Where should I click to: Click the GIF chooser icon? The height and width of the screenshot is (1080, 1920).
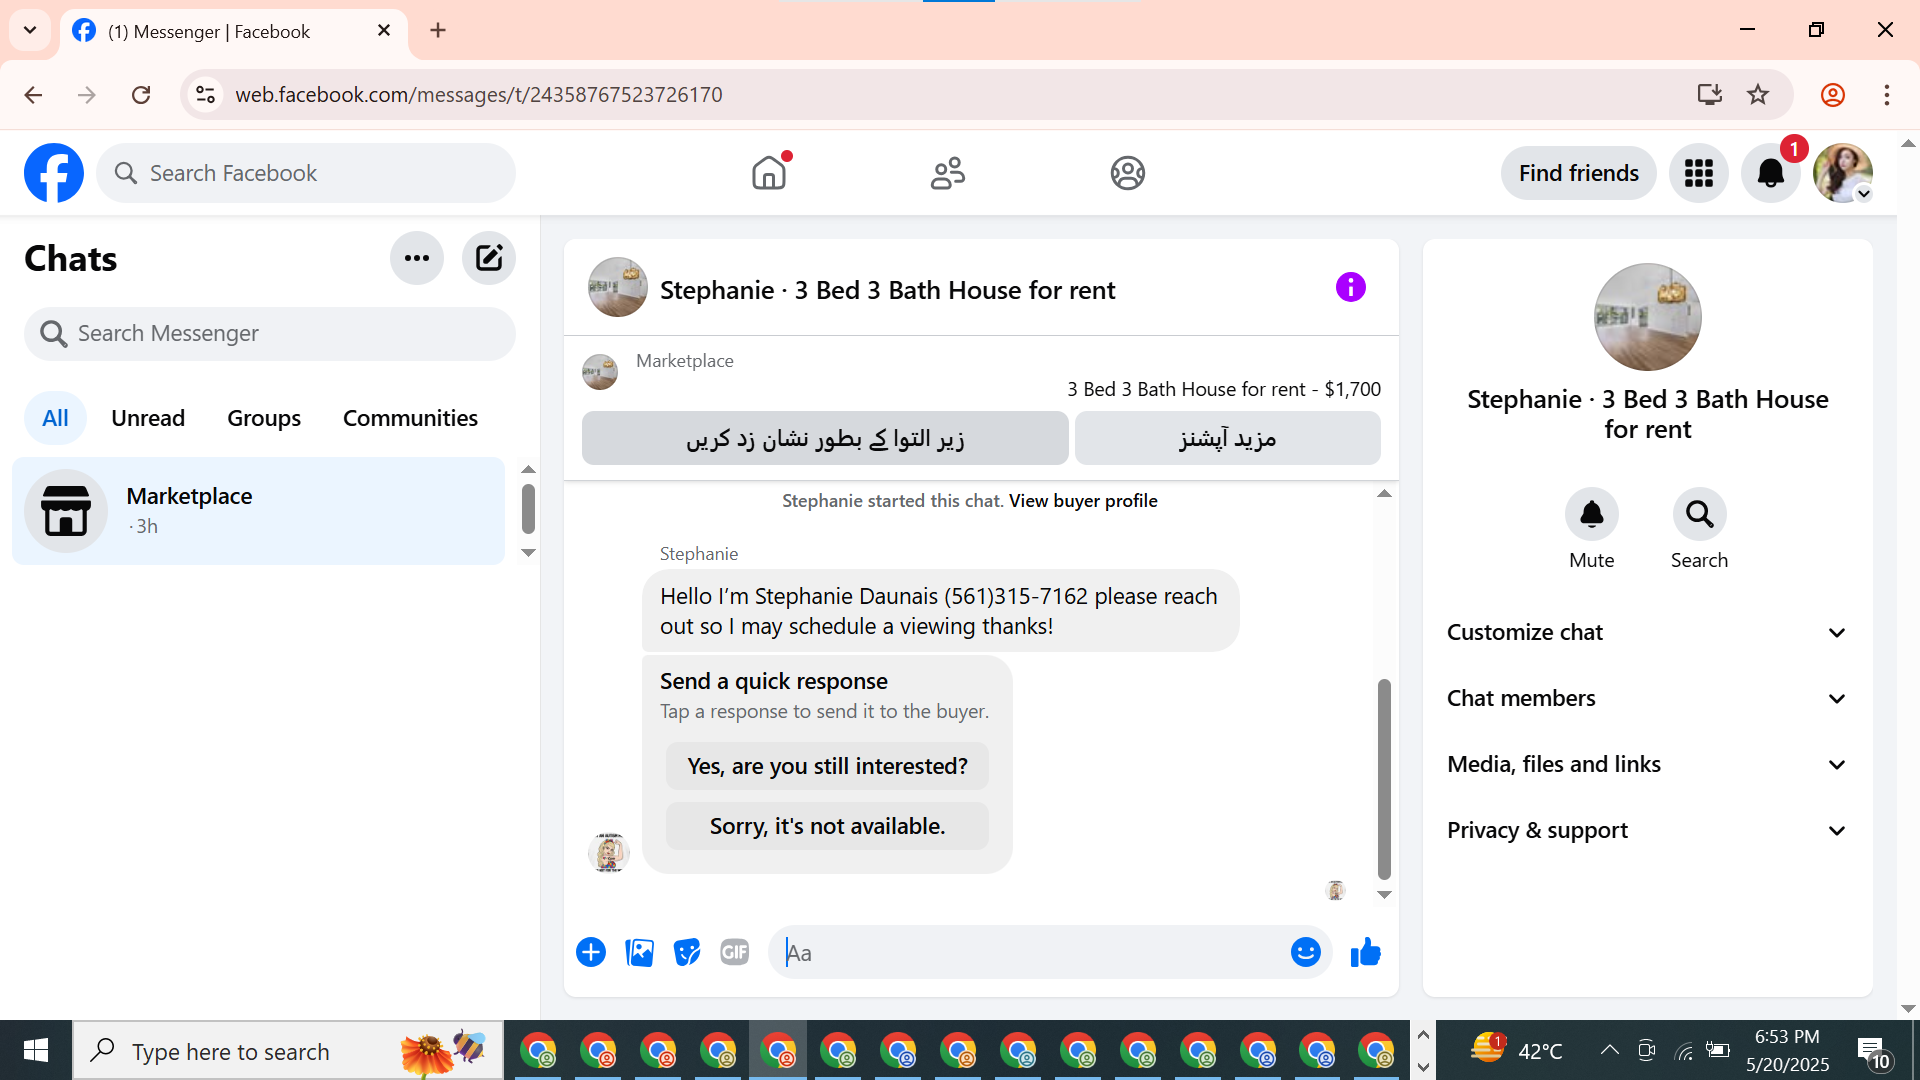click(x=734, y=953)
